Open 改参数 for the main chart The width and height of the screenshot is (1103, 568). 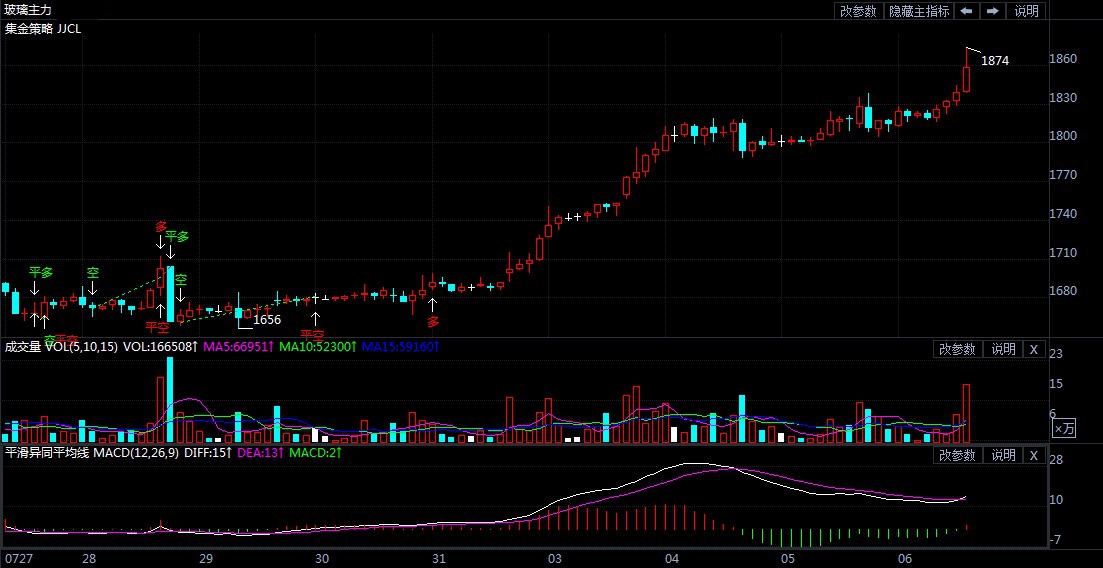click(x=858, y=11)
